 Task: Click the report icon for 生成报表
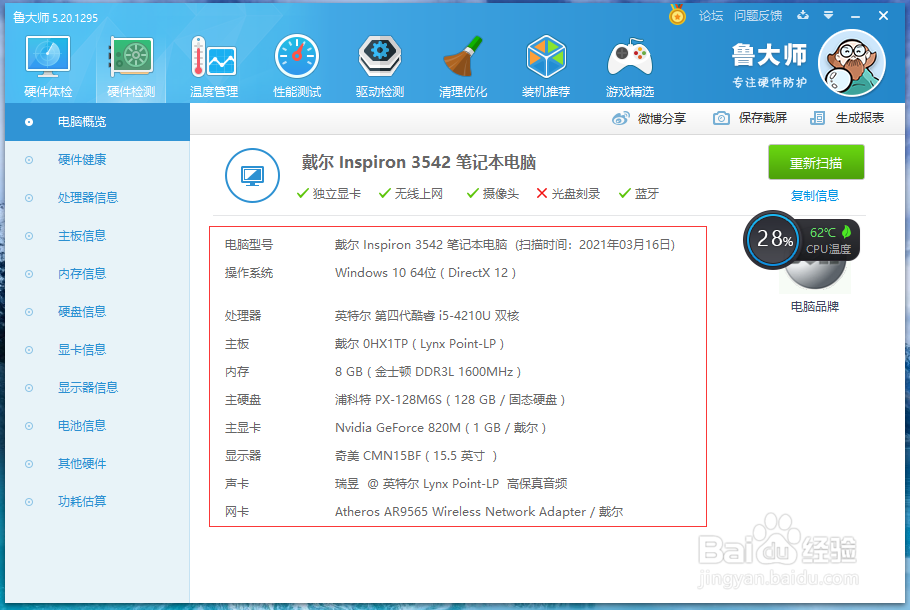pos(817,118)
